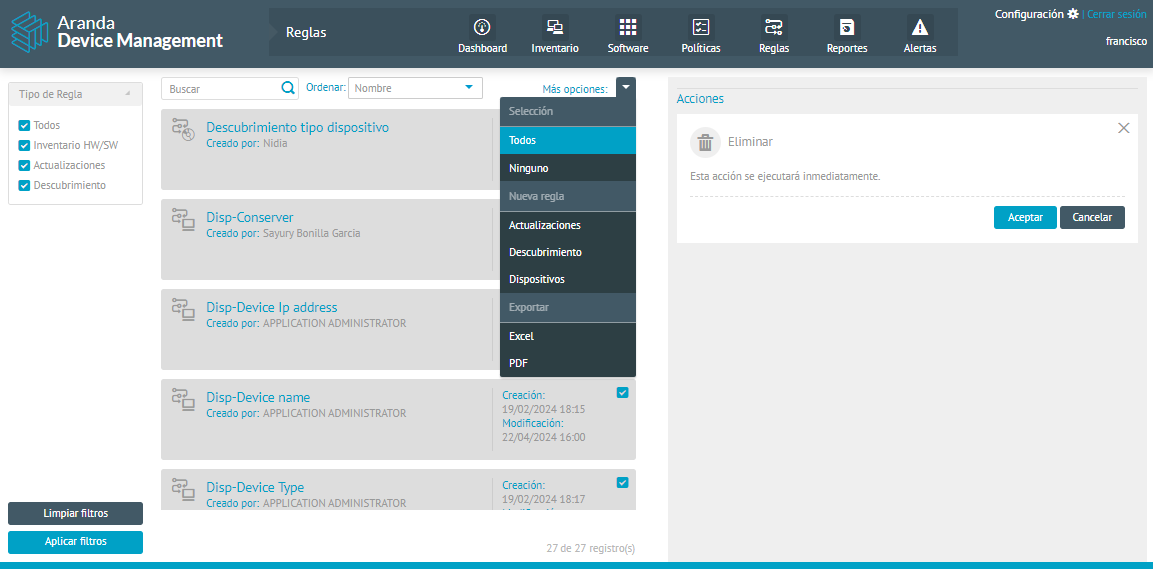Click the Más opciones label
Viewport: 1153px width, 569px height.
coord(575,89)
